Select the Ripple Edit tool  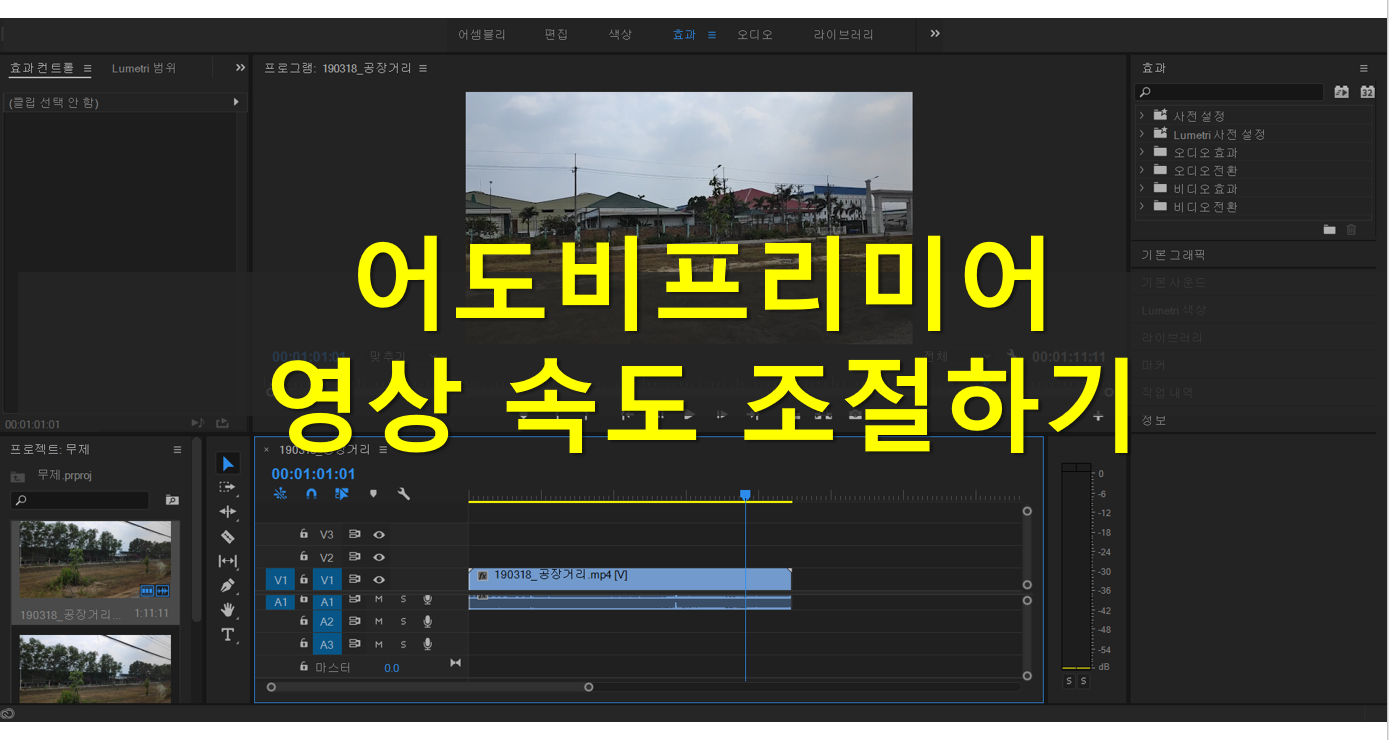pos(228,512)
